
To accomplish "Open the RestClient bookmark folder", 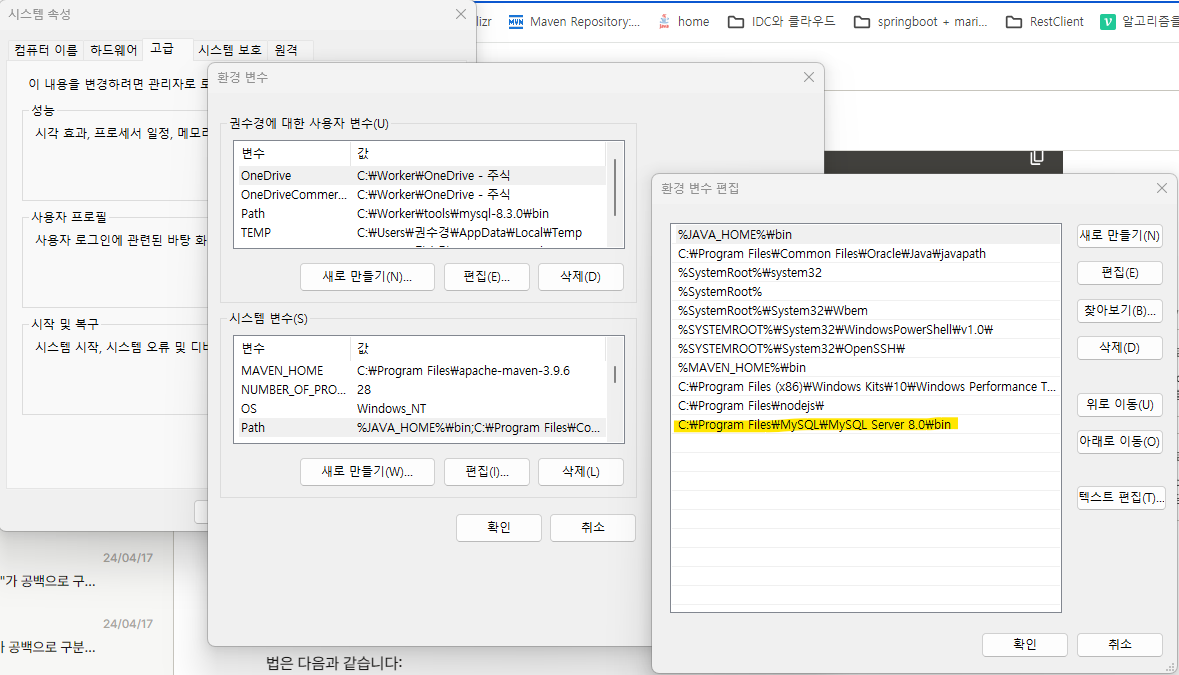I will pos(1044,22).
